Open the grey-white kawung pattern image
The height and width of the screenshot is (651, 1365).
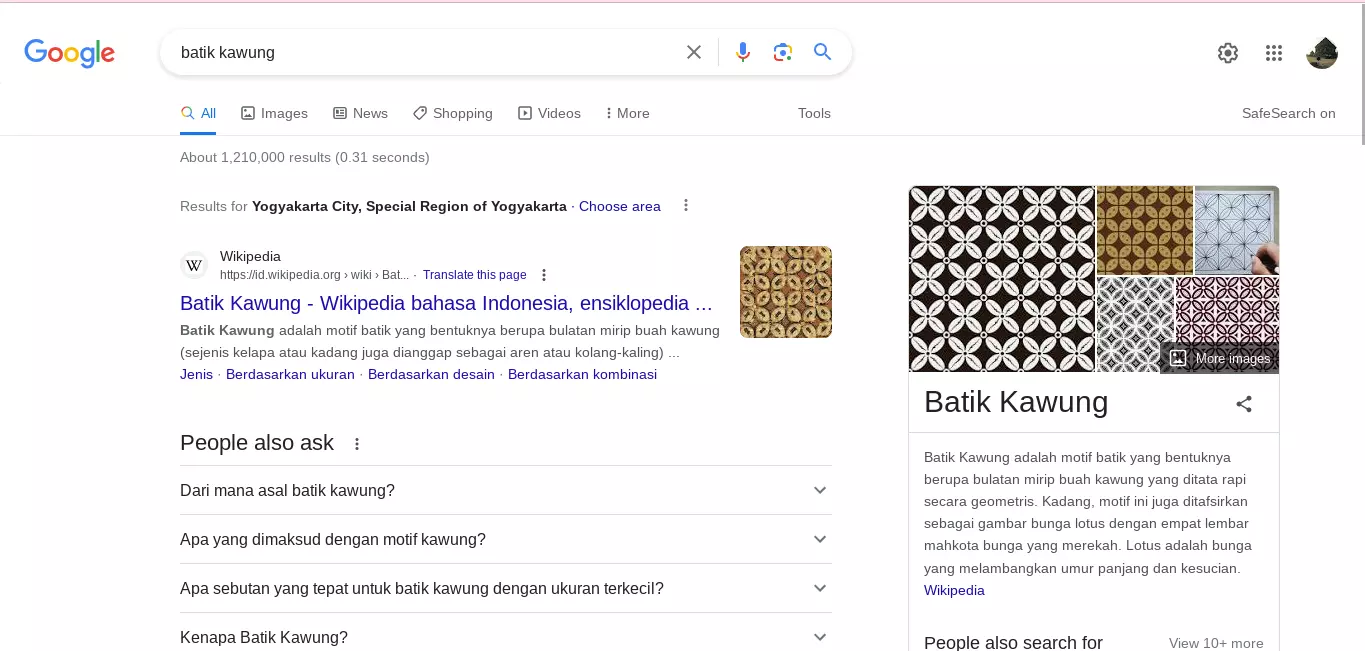(1135, 324)
